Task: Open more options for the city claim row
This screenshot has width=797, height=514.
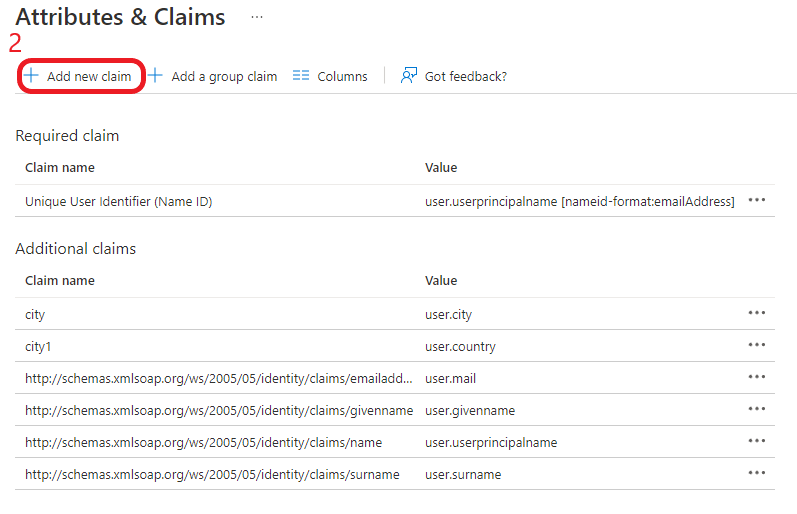Action: pos(756,313)
